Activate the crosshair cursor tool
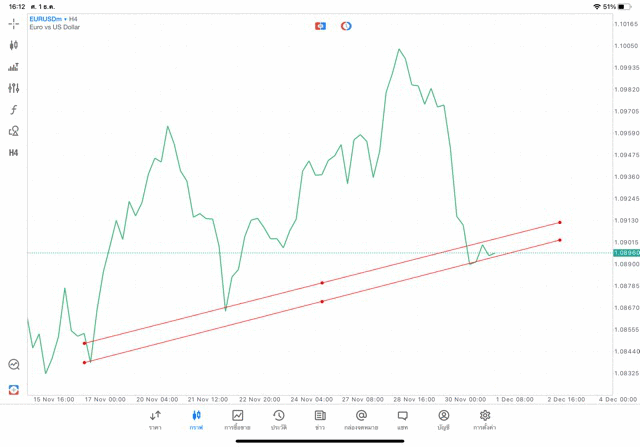Image resolution: width=640 pixels, height=447 pixels. [13, 23]
